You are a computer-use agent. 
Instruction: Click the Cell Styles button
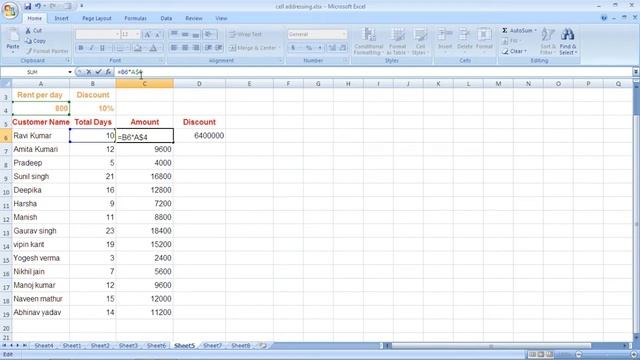[x=420, y=41]
